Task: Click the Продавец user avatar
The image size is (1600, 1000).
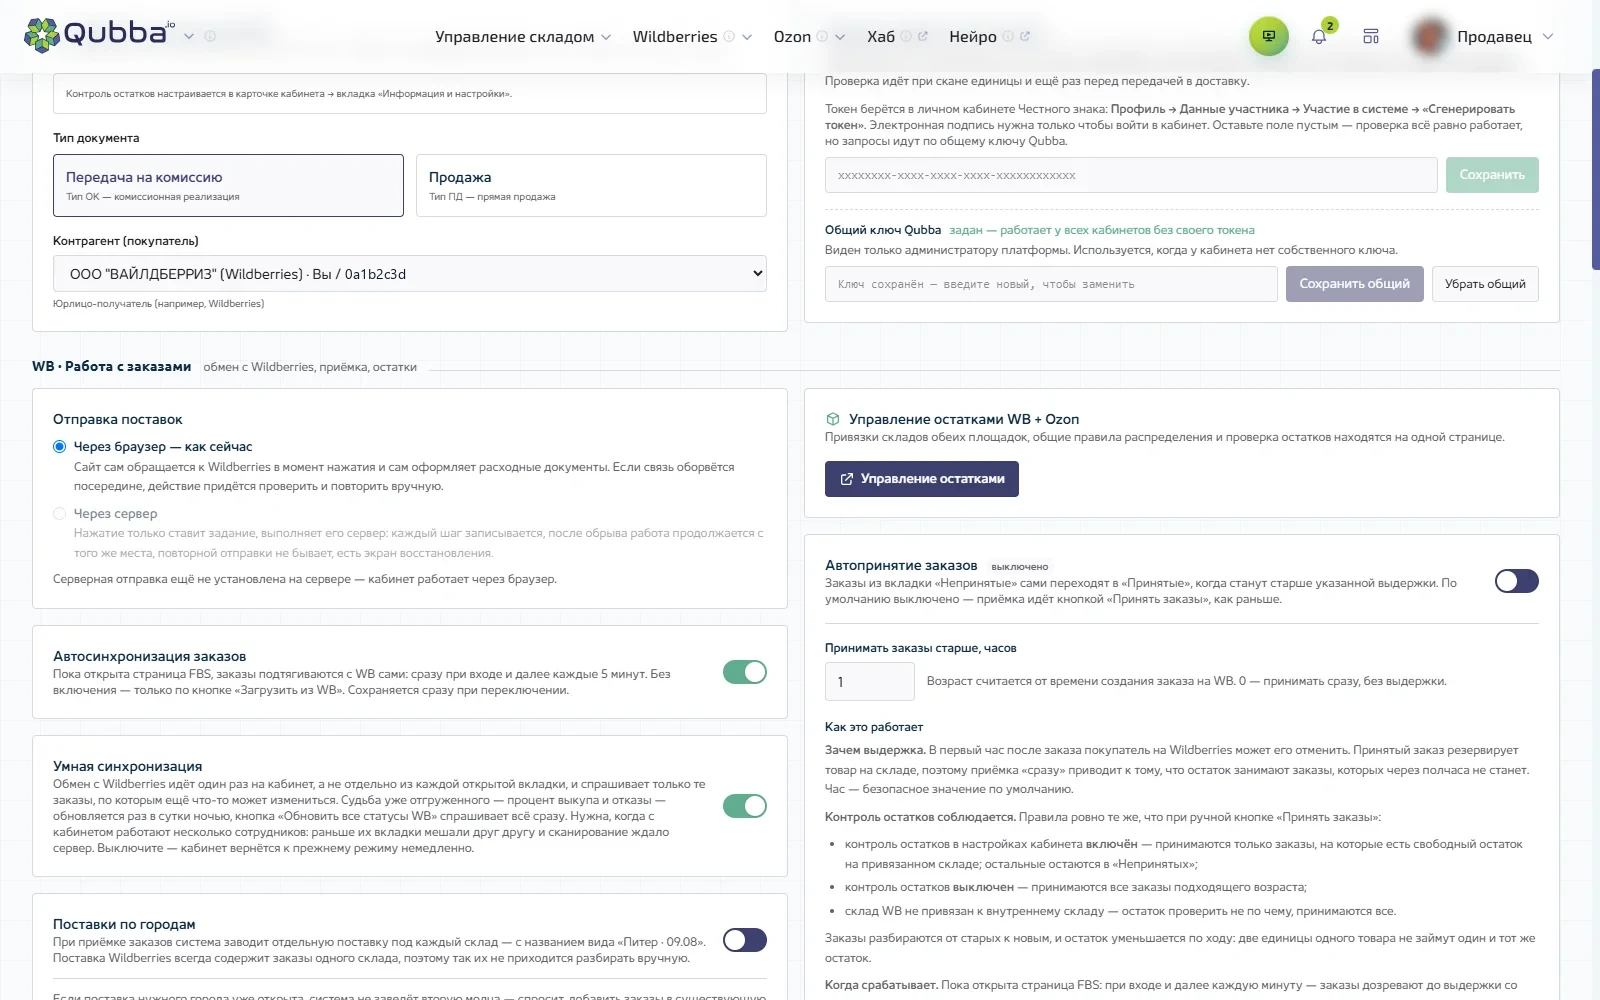Action: click(1430, 36)
